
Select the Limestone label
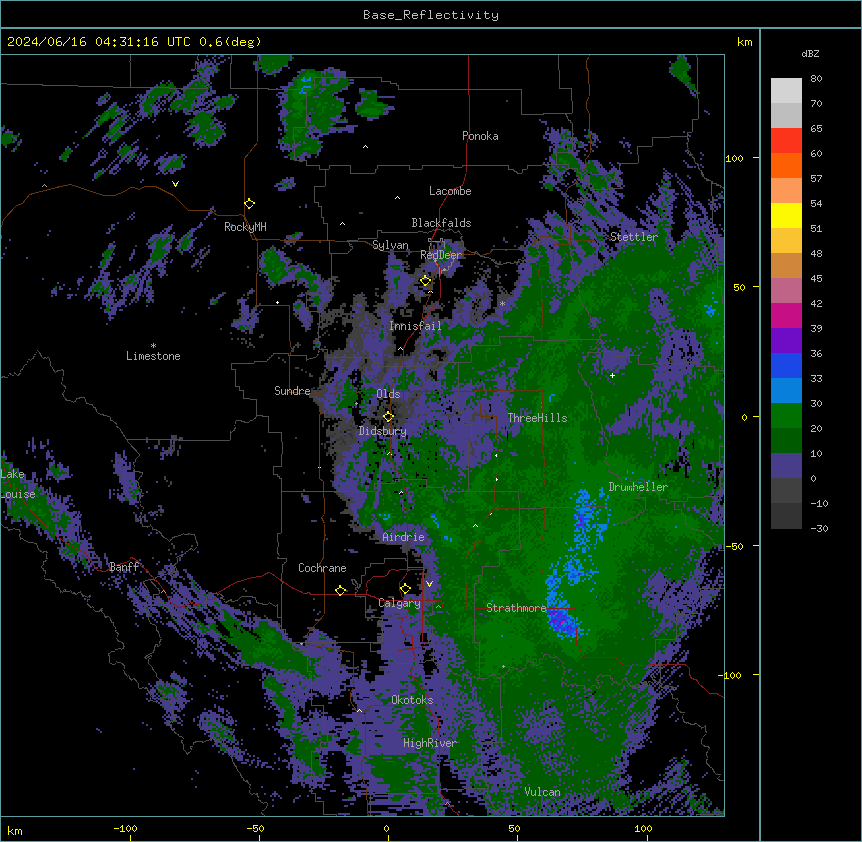(x=153, y=356)
